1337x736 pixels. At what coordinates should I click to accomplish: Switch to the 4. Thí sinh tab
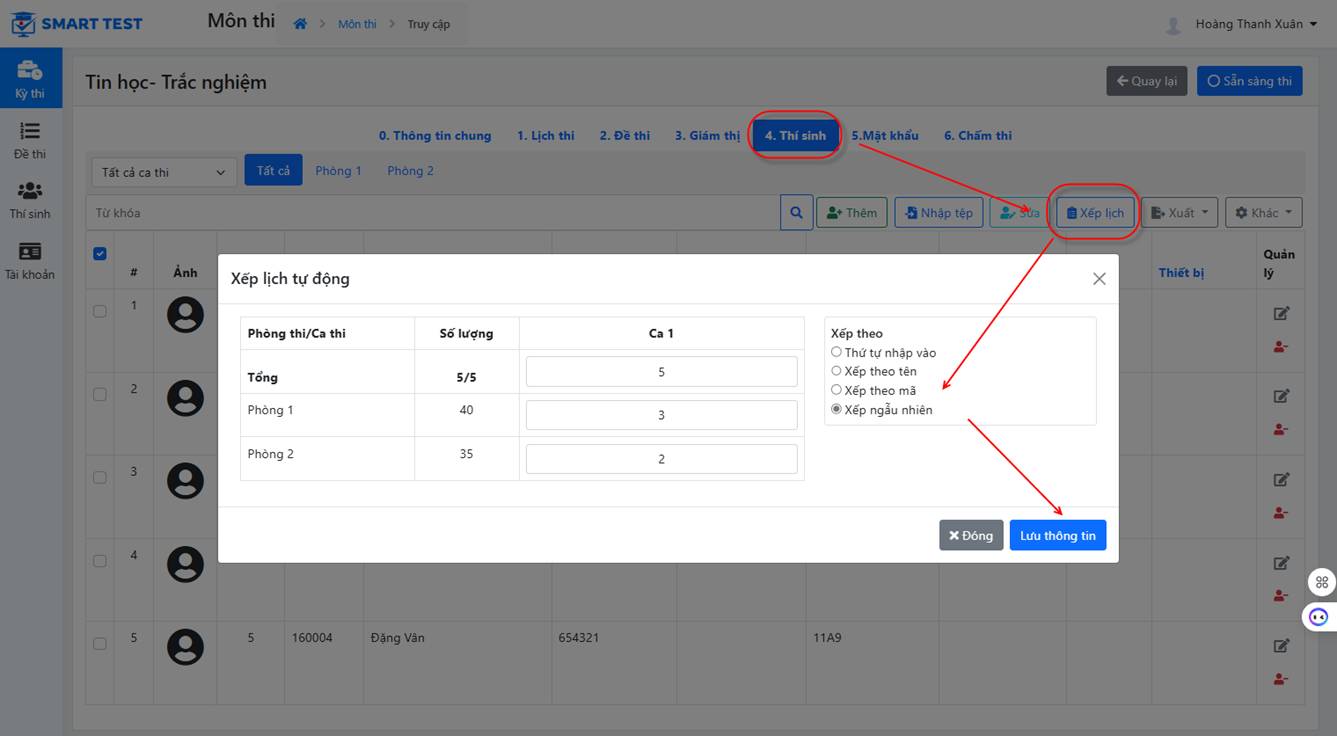point(796,136)
